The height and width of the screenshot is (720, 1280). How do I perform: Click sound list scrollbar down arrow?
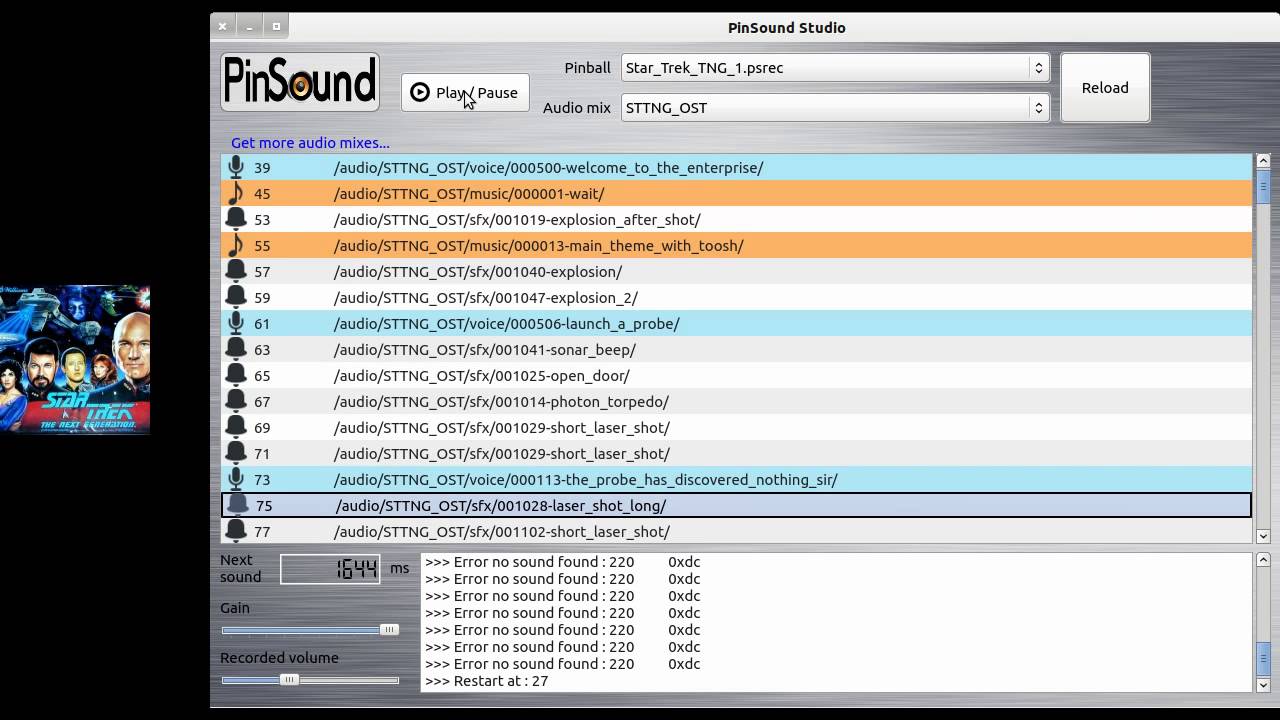pos(1263,536)
